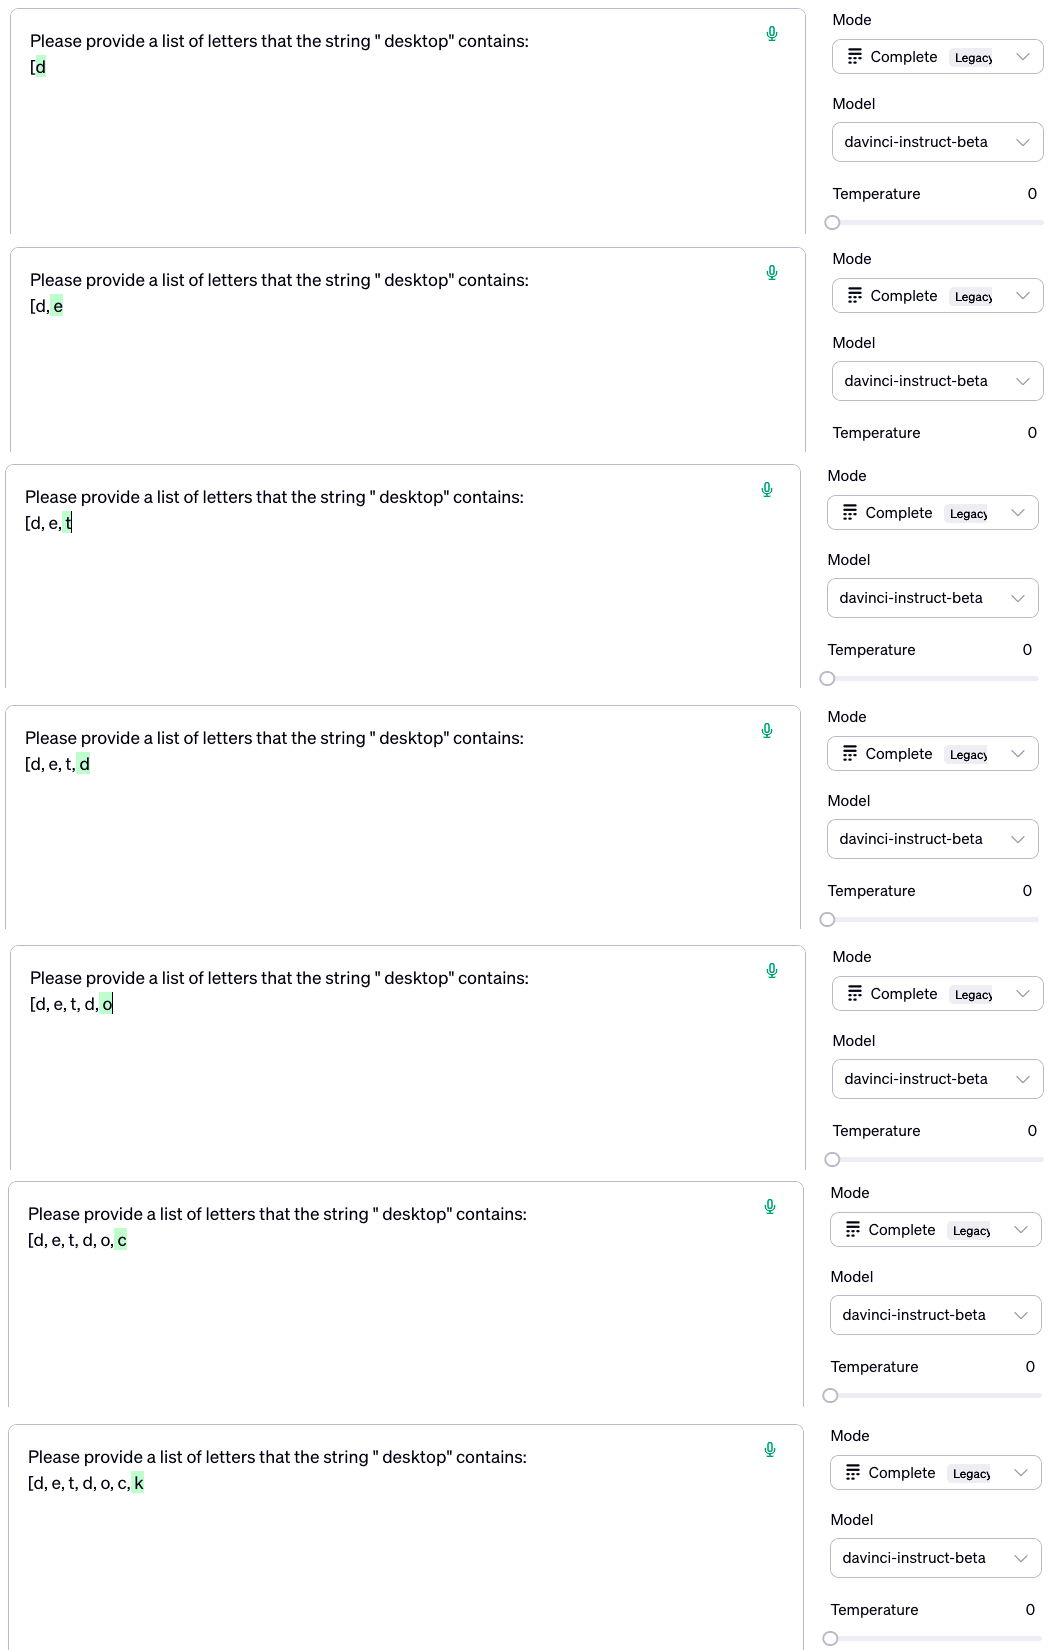Viewport: 1053px width, 1650px height.
Task: Open the Model dropdown beside the "[d, e, t, d, o" prompt
Action: click(937, 1079)
